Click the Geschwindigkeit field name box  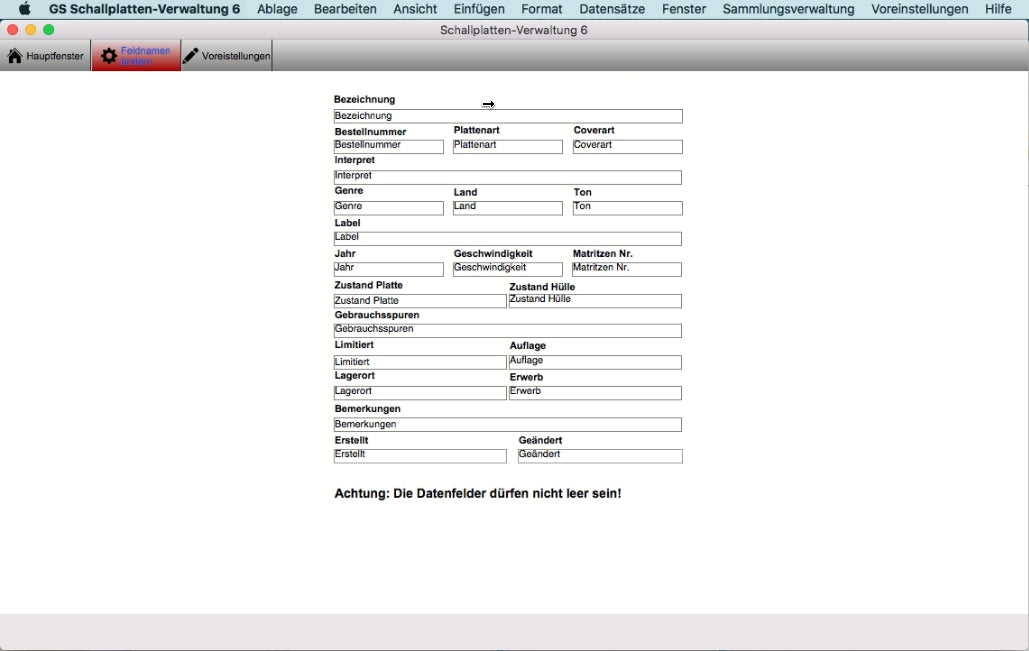508,269
